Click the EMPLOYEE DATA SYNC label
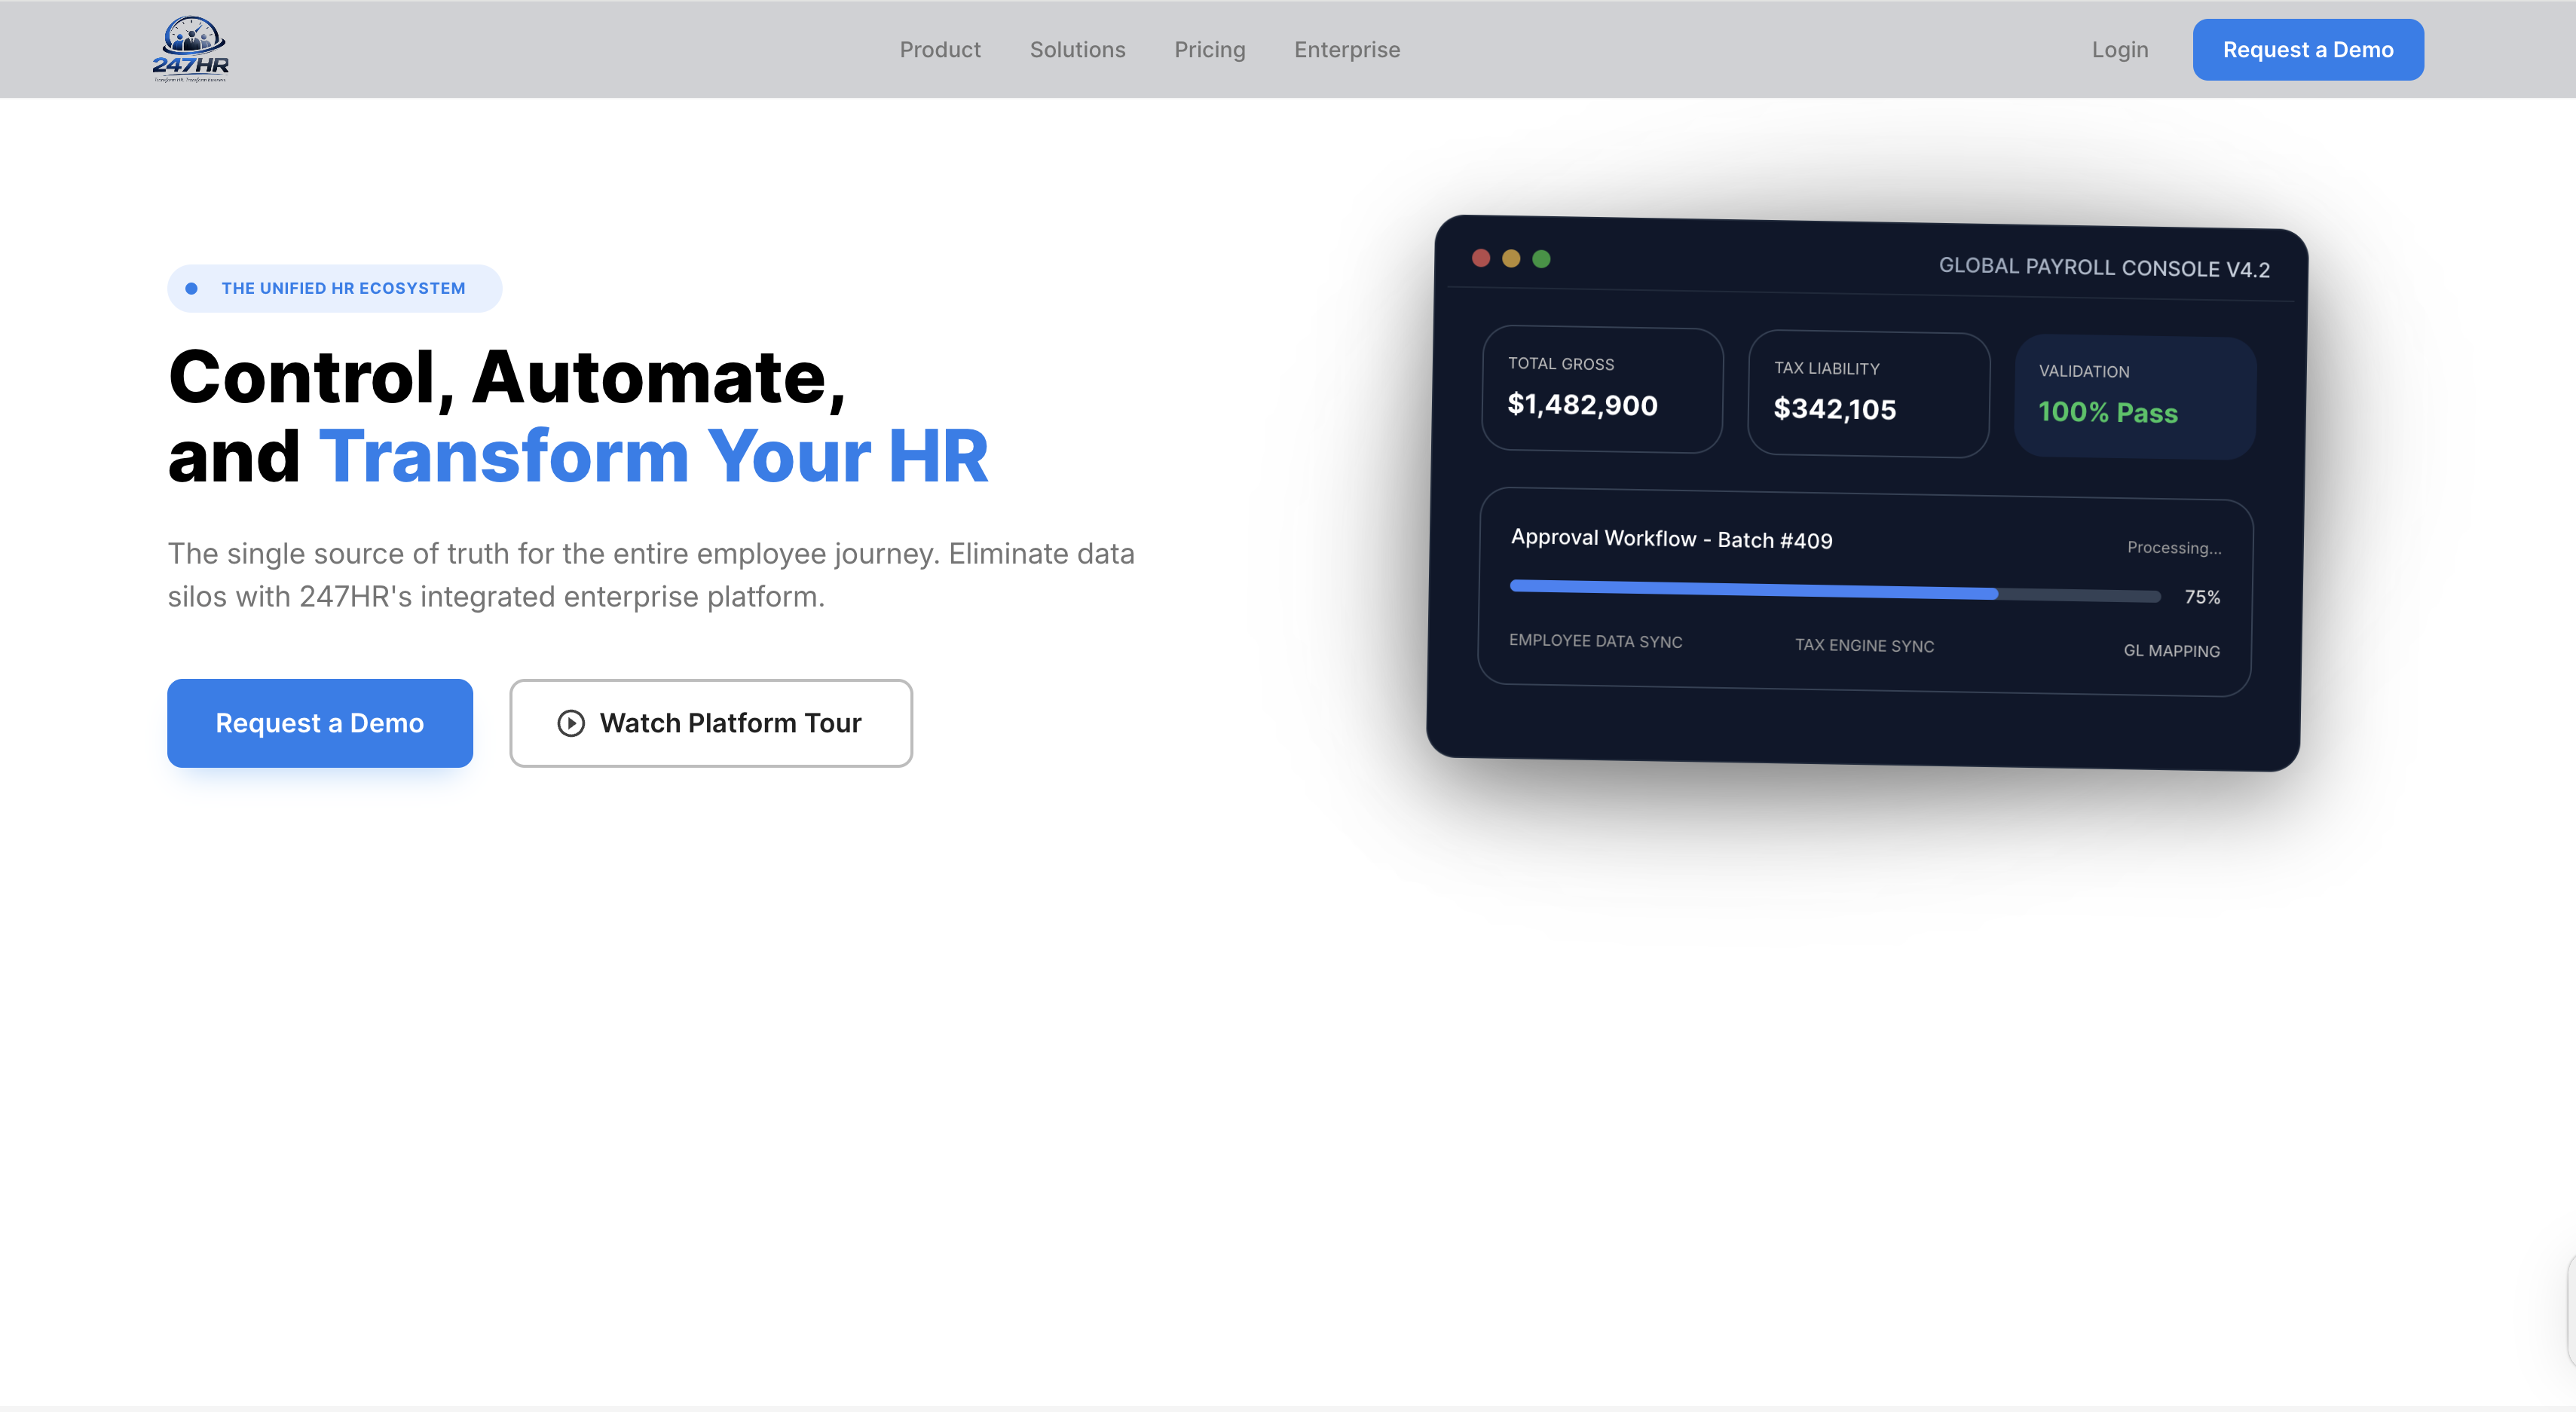This screenshot has width=2576, height=1412. click(1595, 641)
